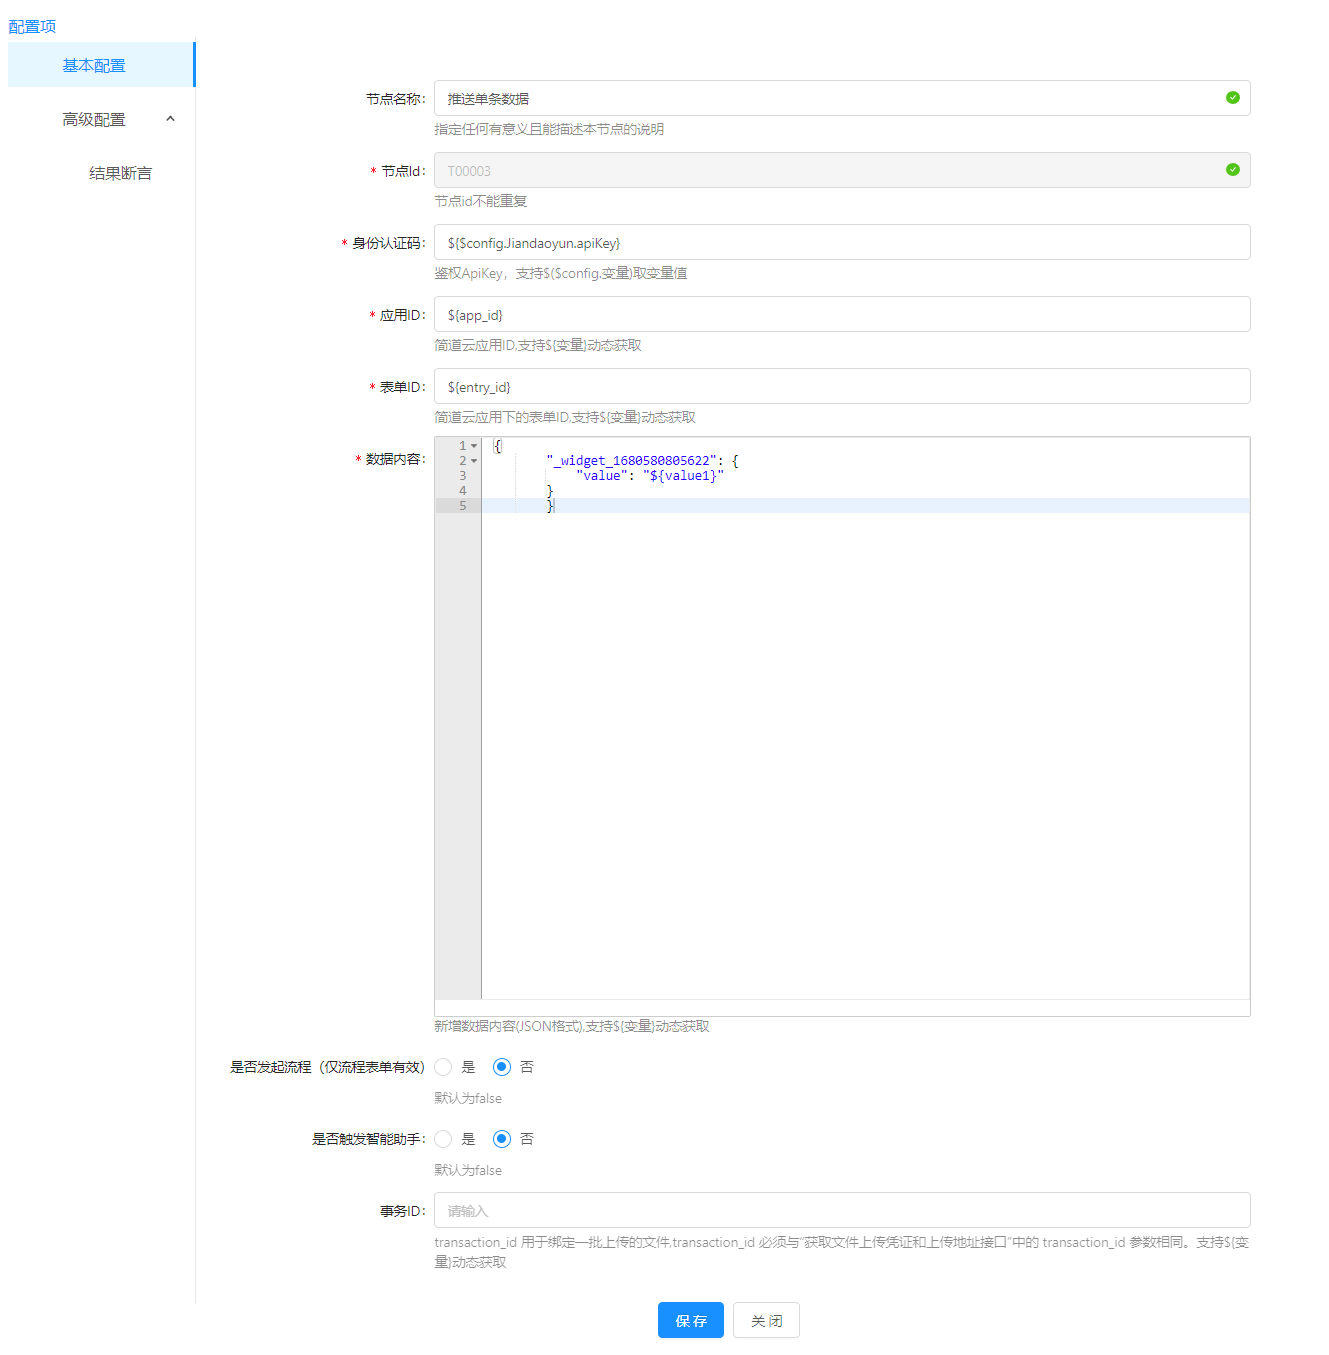
Task: Select 结果断言 in the sidebar
Action: (x=120, y=173)
